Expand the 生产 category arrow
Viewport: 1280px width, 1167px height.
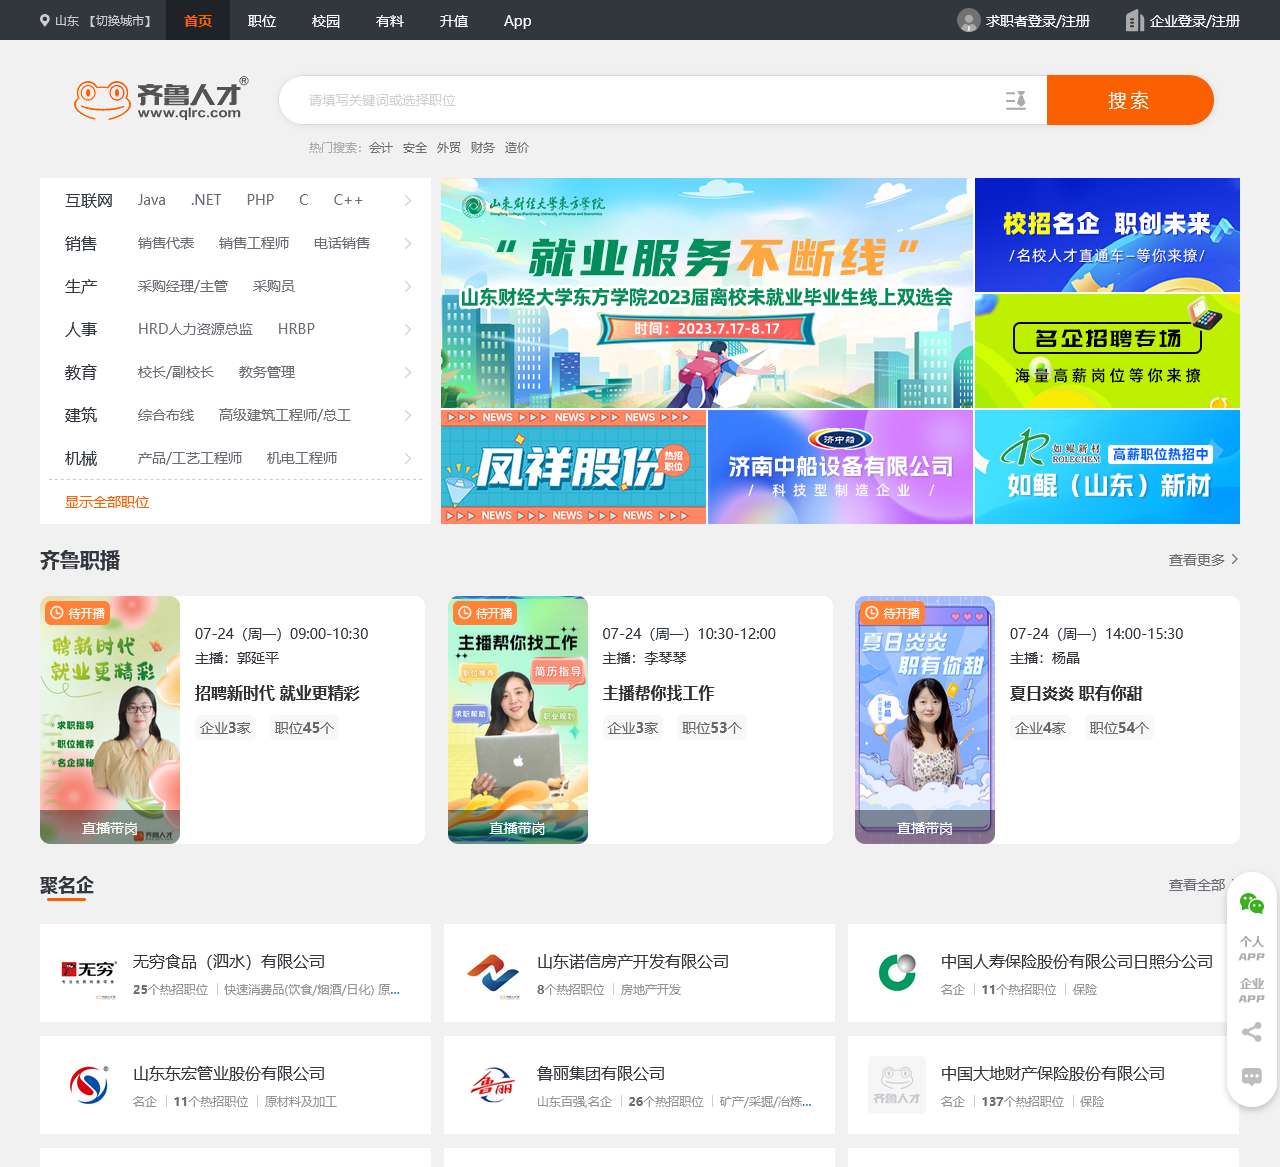pyautogui.click(x=408, y=286)
